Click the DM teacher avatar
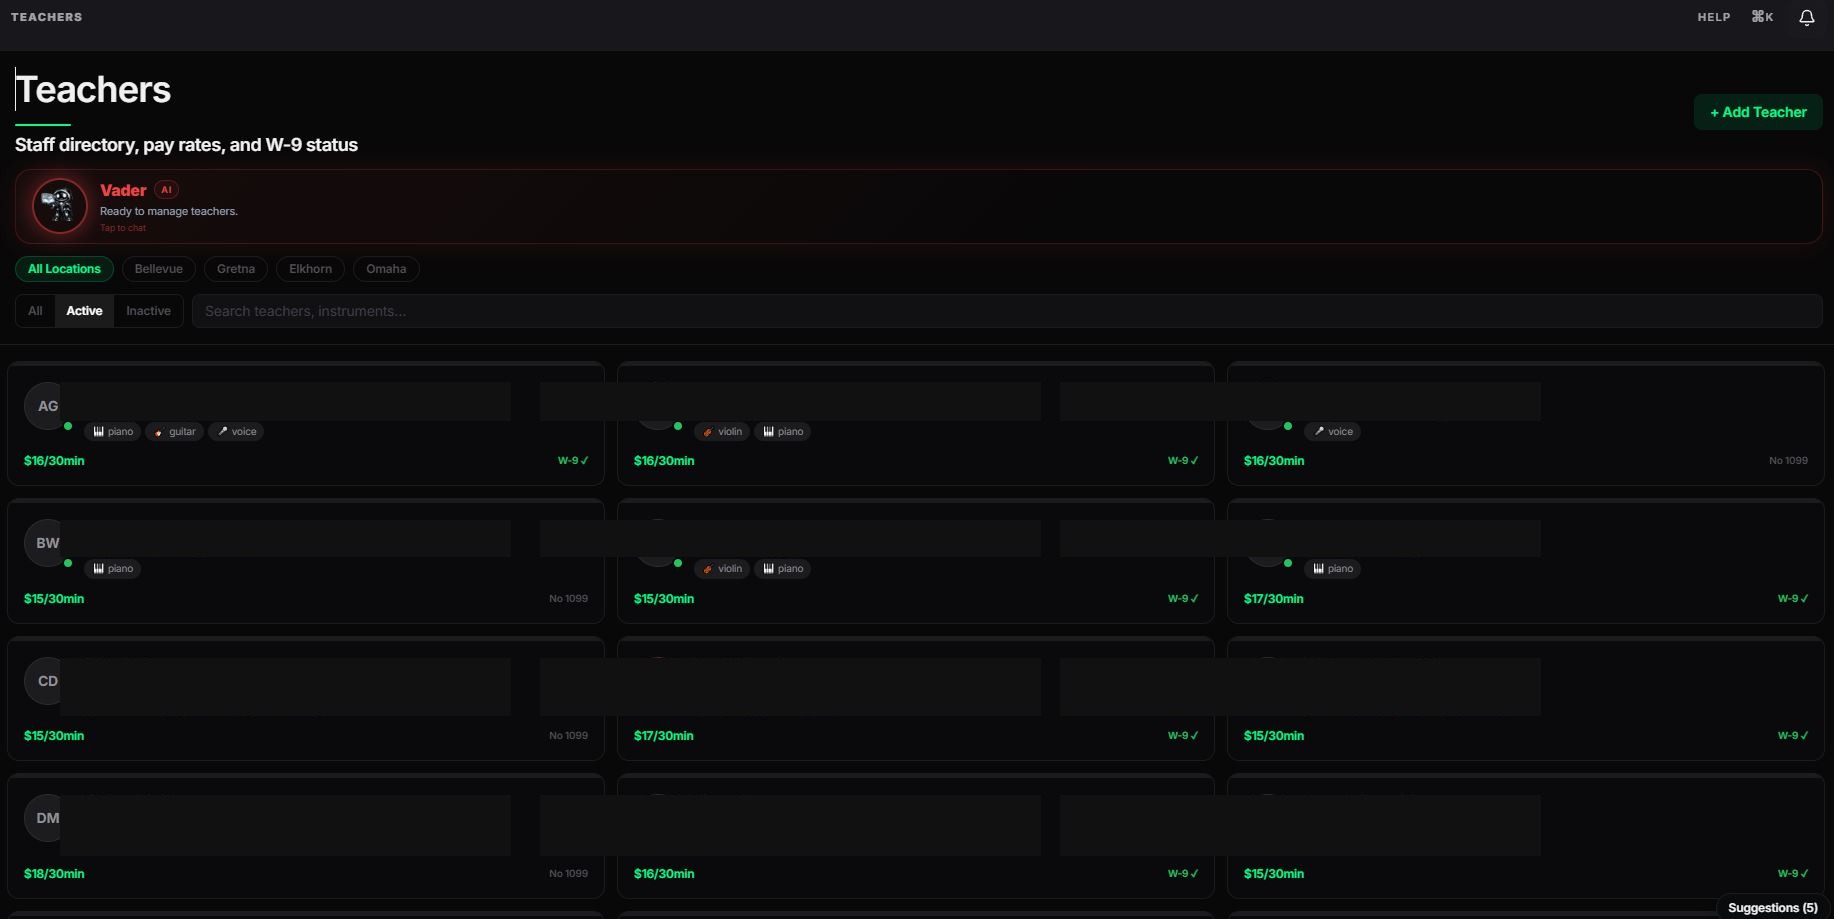The width and height of the screenshot is (1834, 919). pyautogui.click(x=46, y=818)
